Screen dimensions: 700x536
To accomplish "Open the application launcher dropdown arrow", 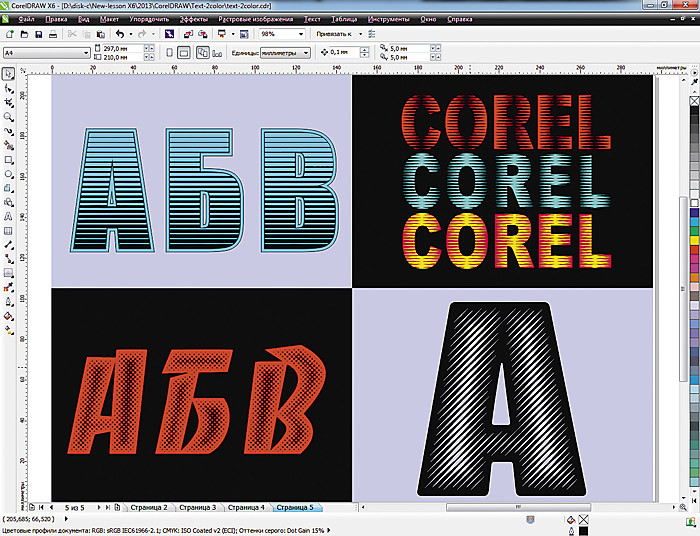I will [233, 34].
